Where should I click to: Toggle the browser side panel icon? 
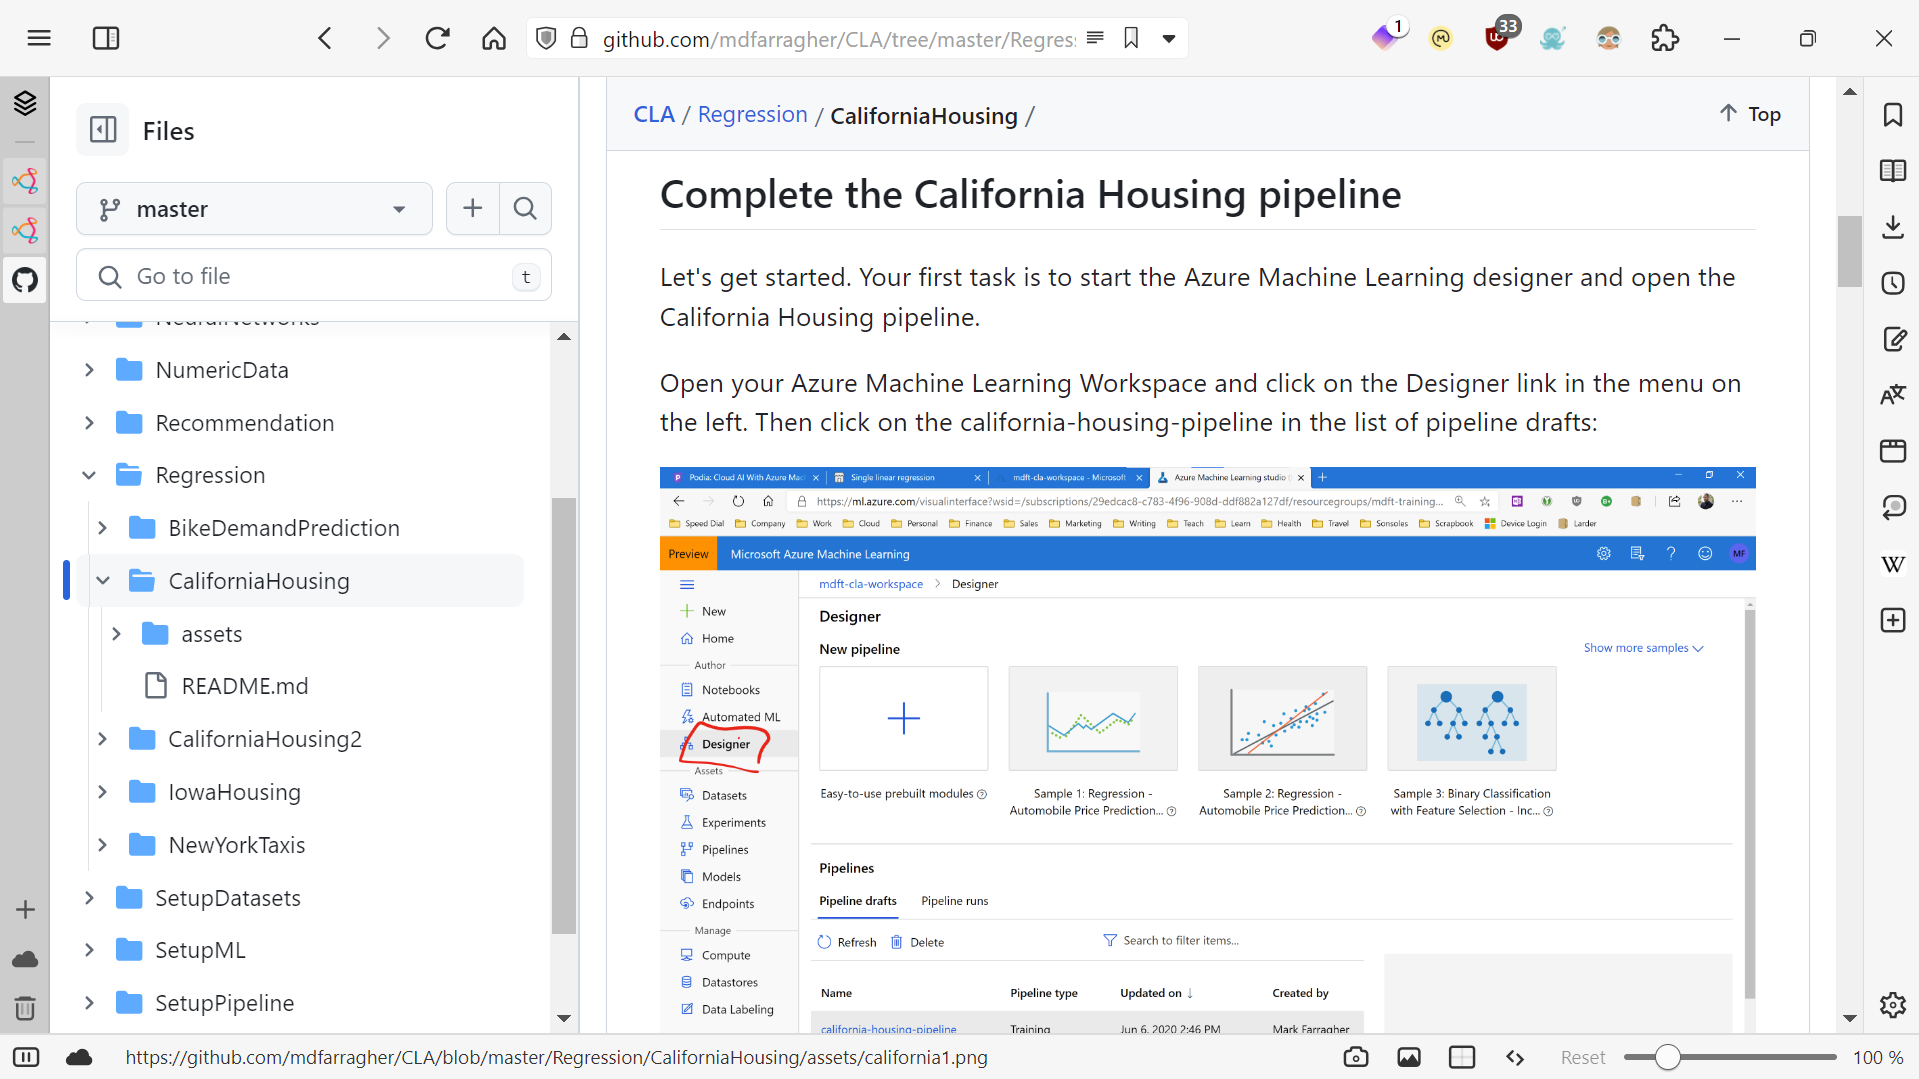pyautogui.click(x=106, y=38)
